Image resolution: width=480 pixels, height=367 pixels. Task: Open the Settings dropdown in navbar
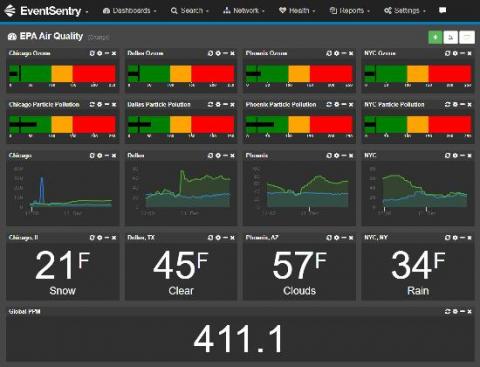point(405,11)
